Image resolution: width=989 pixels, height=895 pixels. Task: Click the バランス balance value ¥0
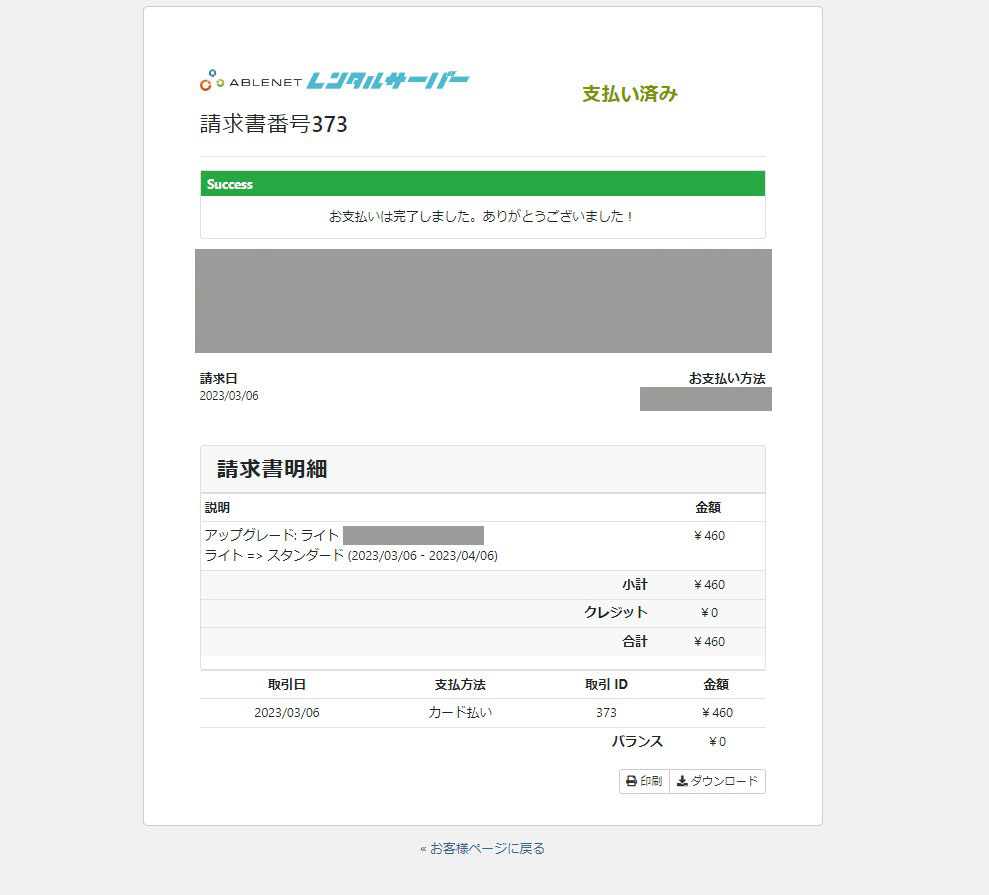pos(716,742)
